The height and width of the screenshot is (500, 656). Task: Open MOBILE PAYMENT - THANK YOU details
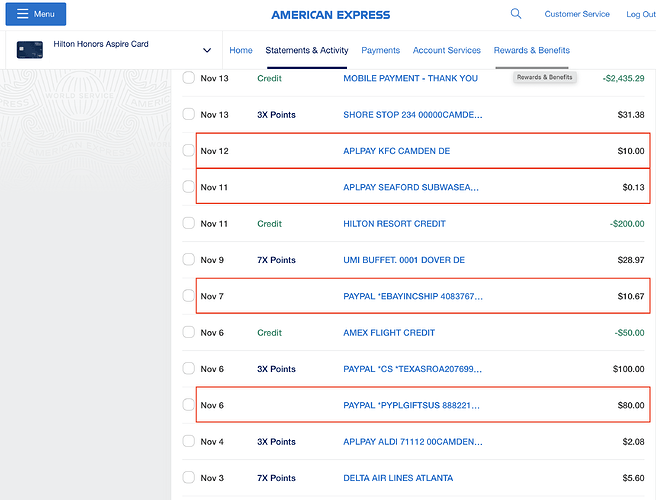pos(410,78)
